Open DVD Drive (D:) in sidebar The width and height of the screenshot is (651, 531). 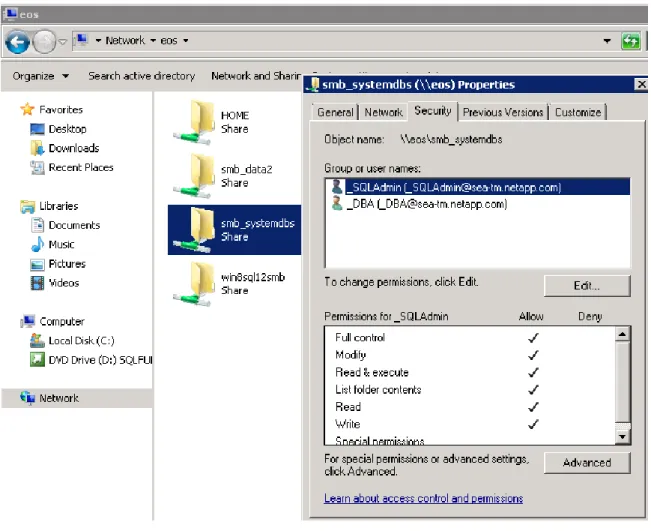coord(100,360)
